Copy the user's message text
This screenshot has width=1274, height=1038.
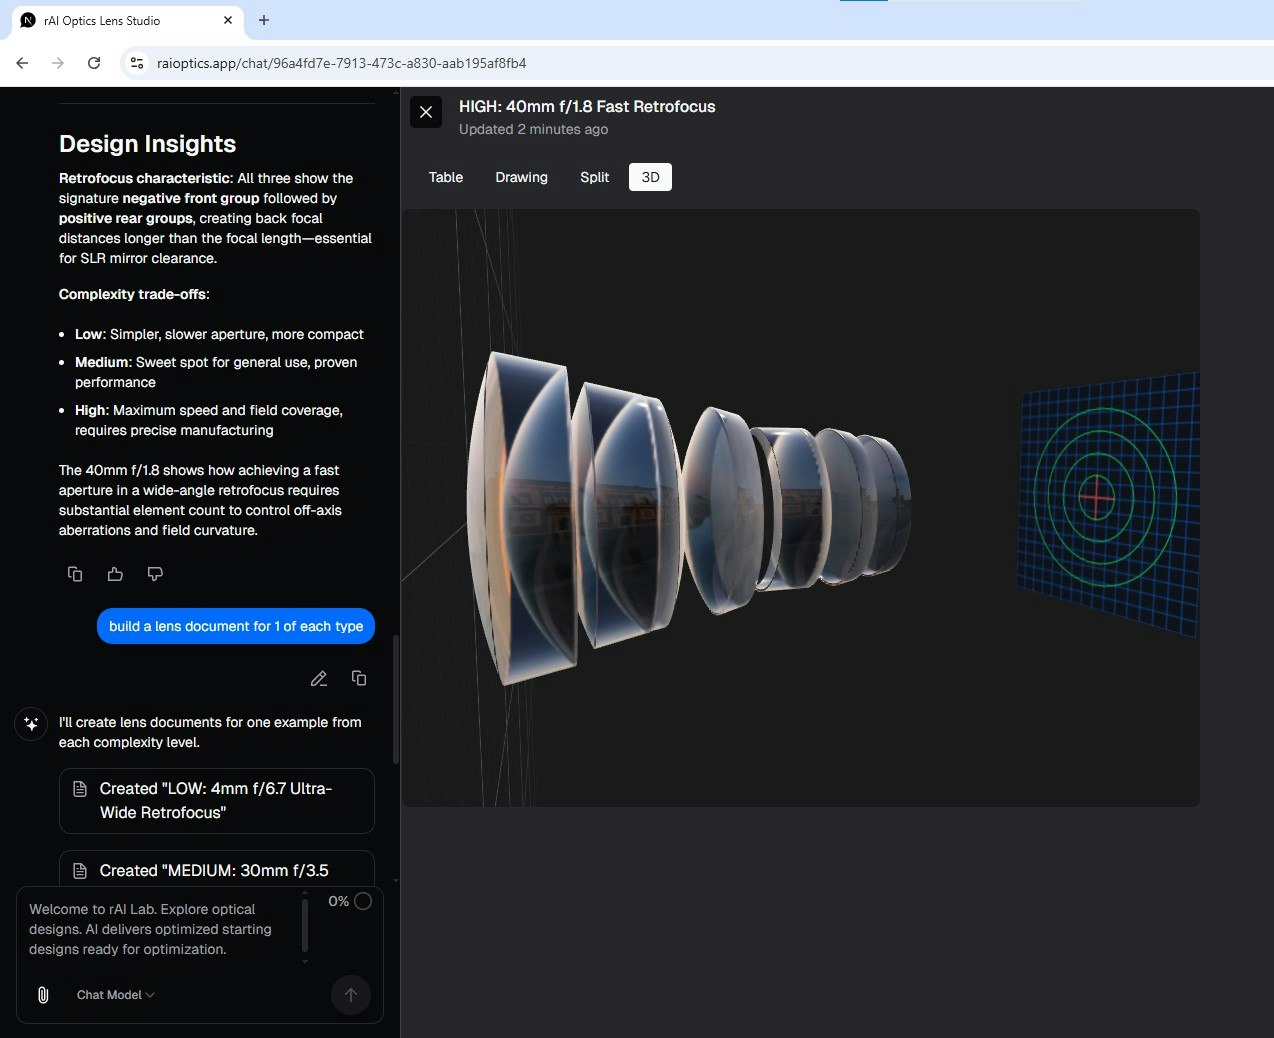coord(359,678)
